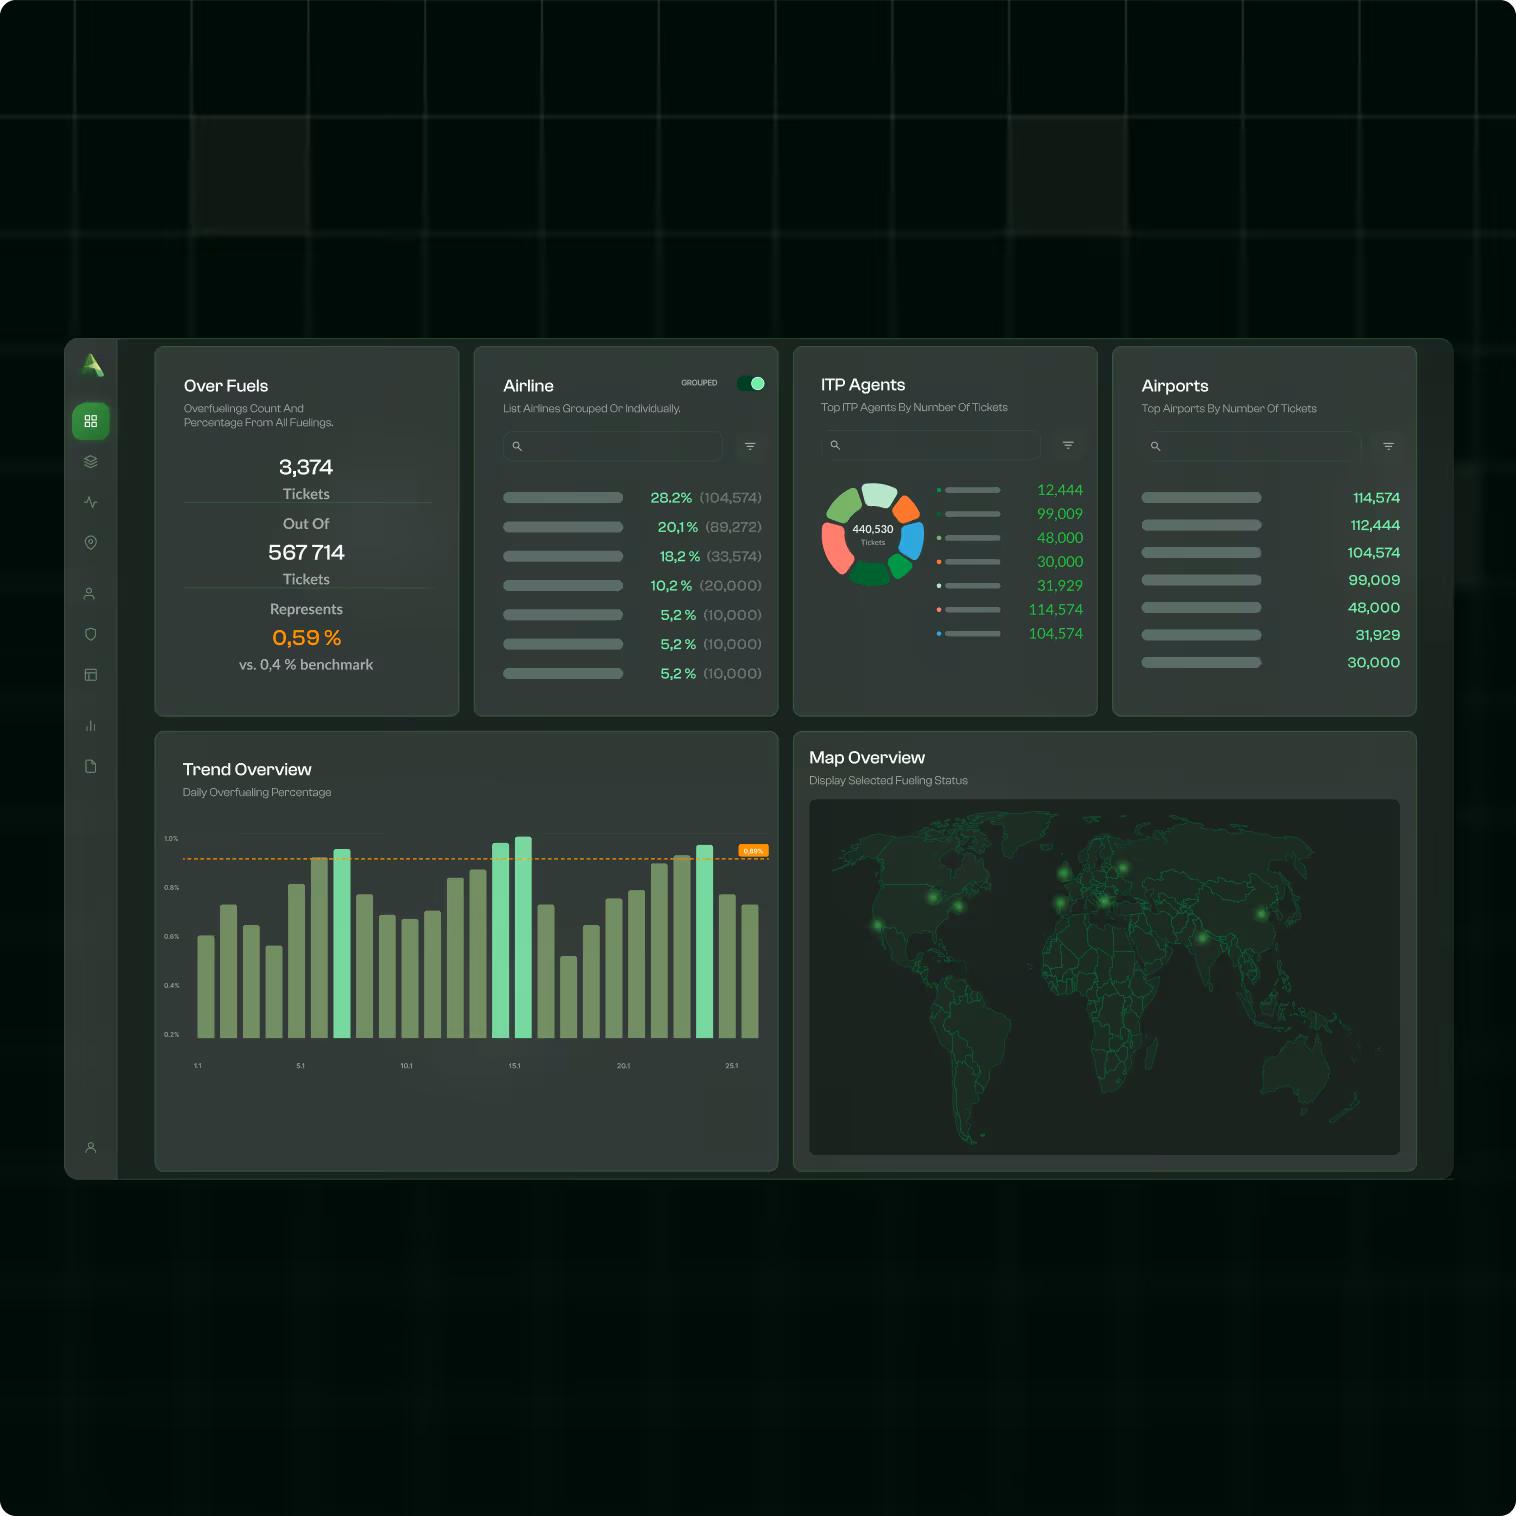
Task: Focus the ITP Agents search field
Action: pyautogui.click(x=931, y=445)
